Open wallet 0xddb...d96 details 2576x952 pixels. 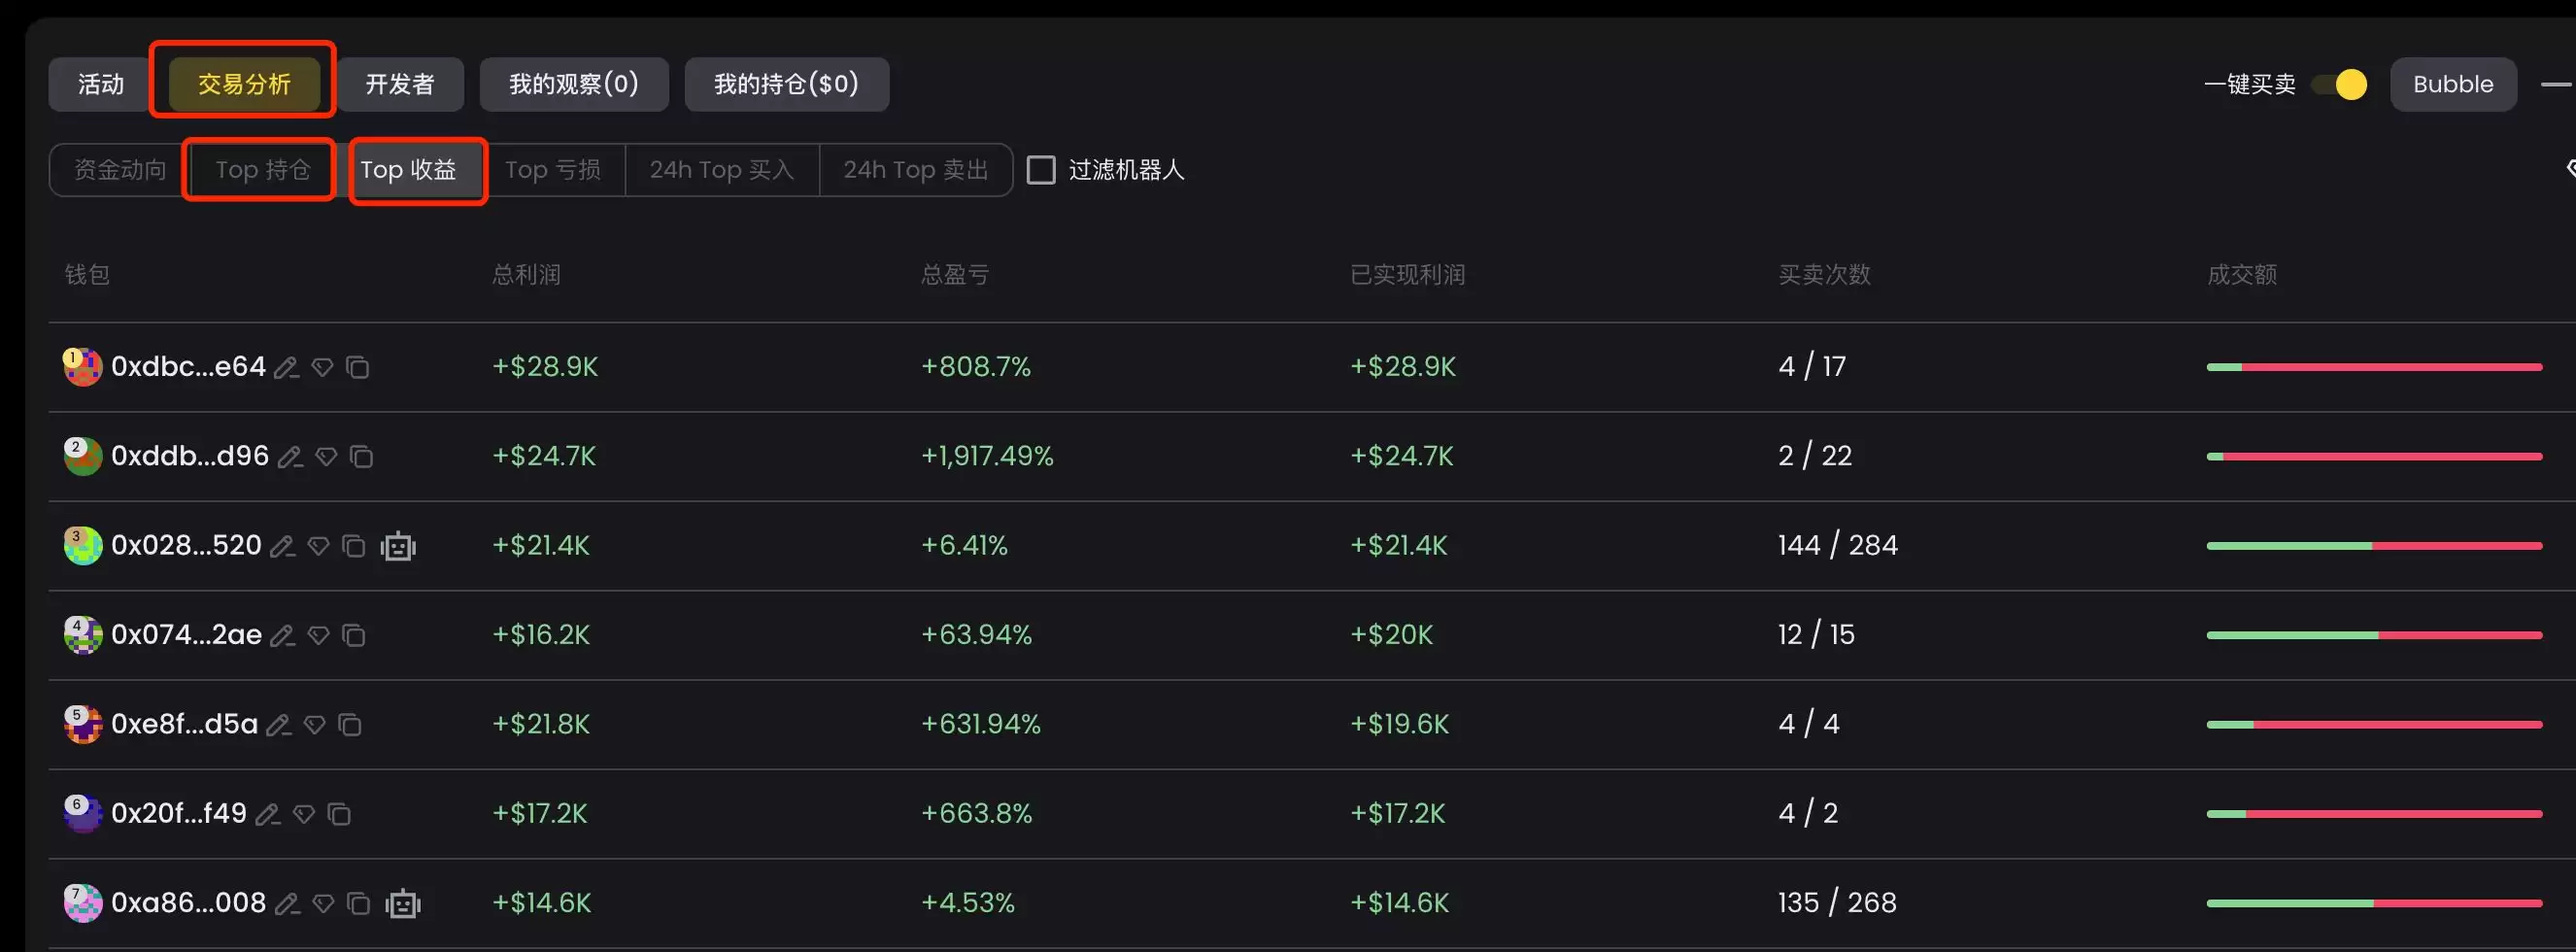point(190,456)
